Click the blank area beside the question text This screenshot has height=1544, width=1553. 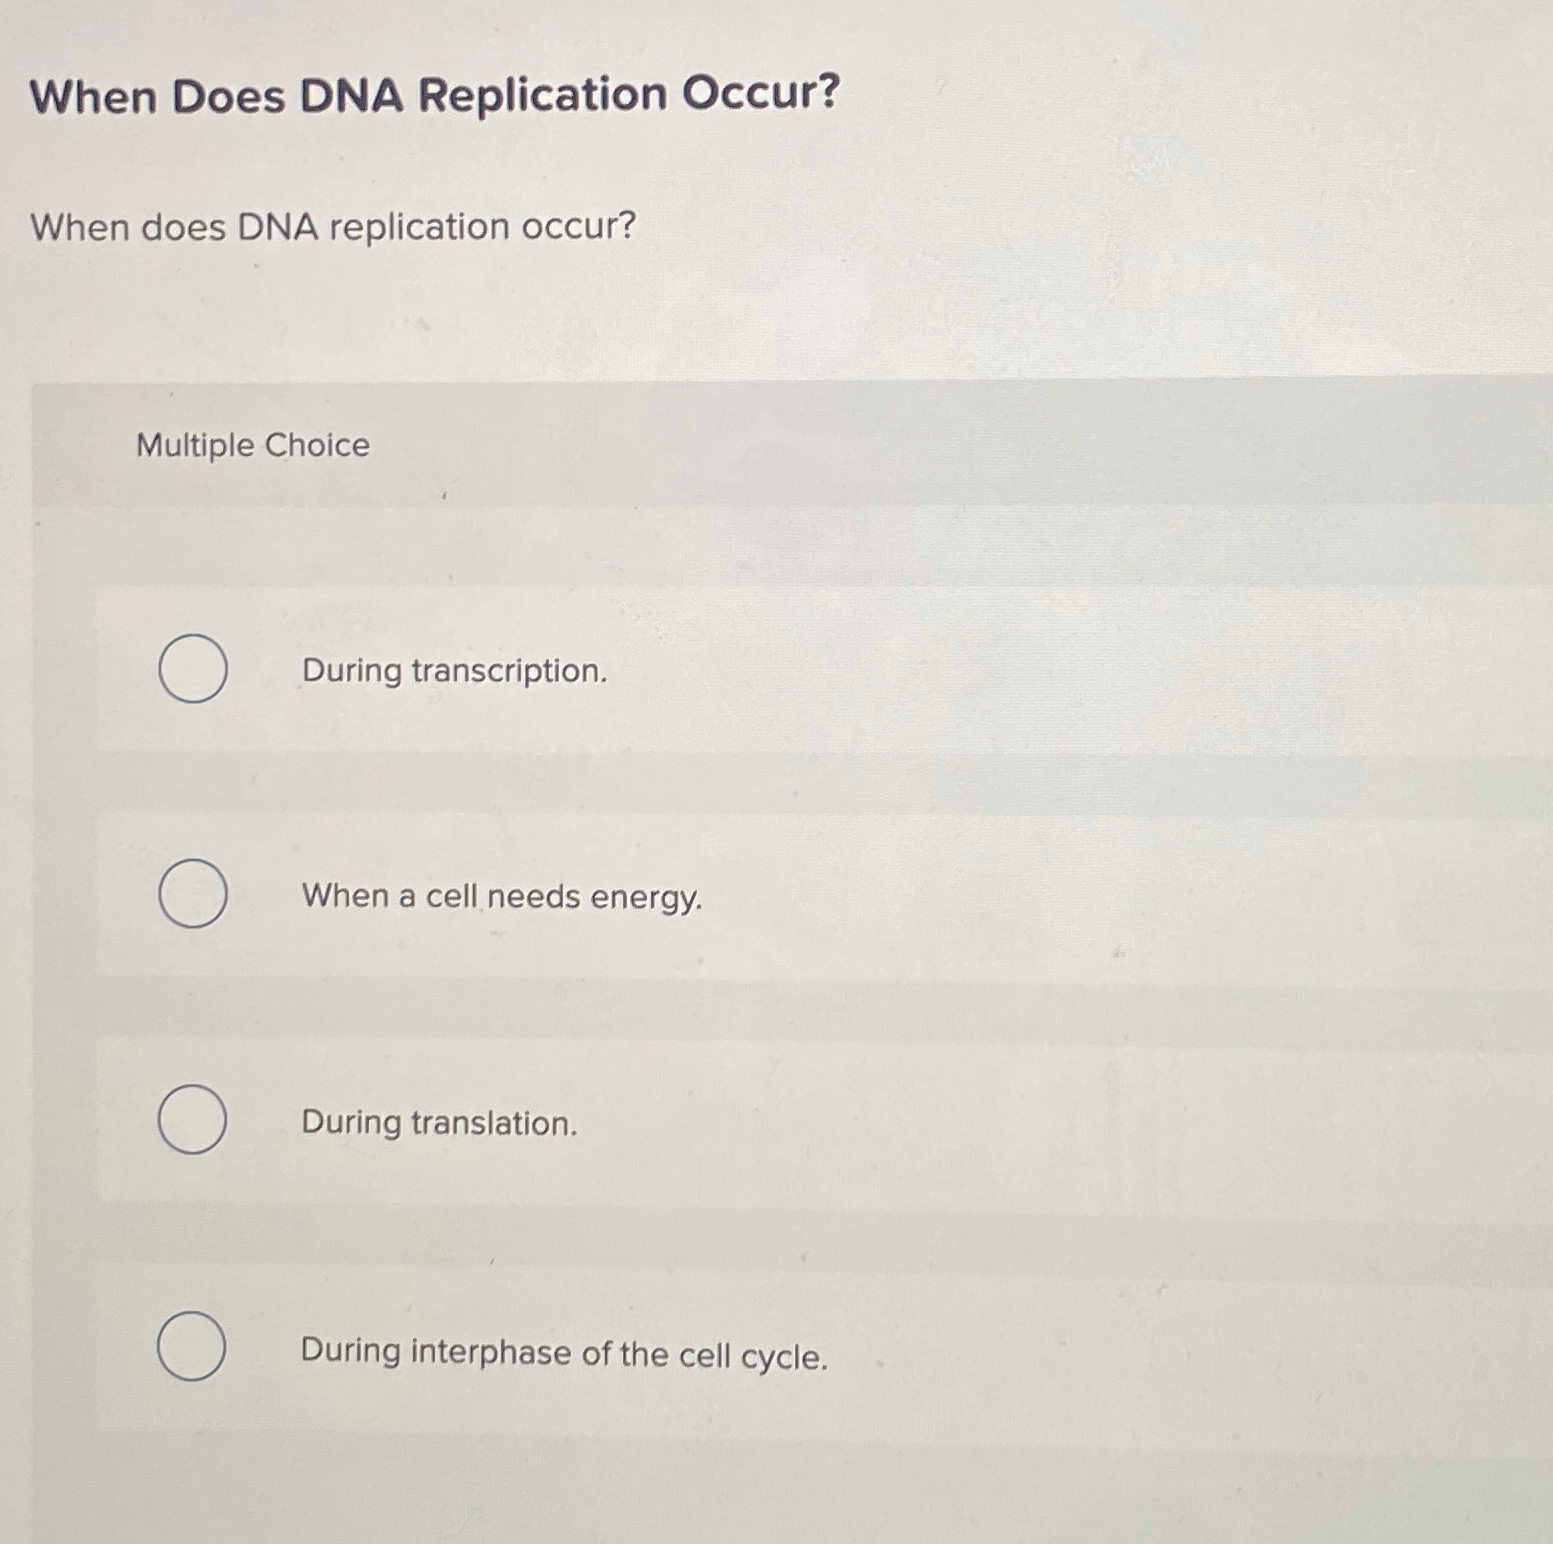click(1000, 228)
